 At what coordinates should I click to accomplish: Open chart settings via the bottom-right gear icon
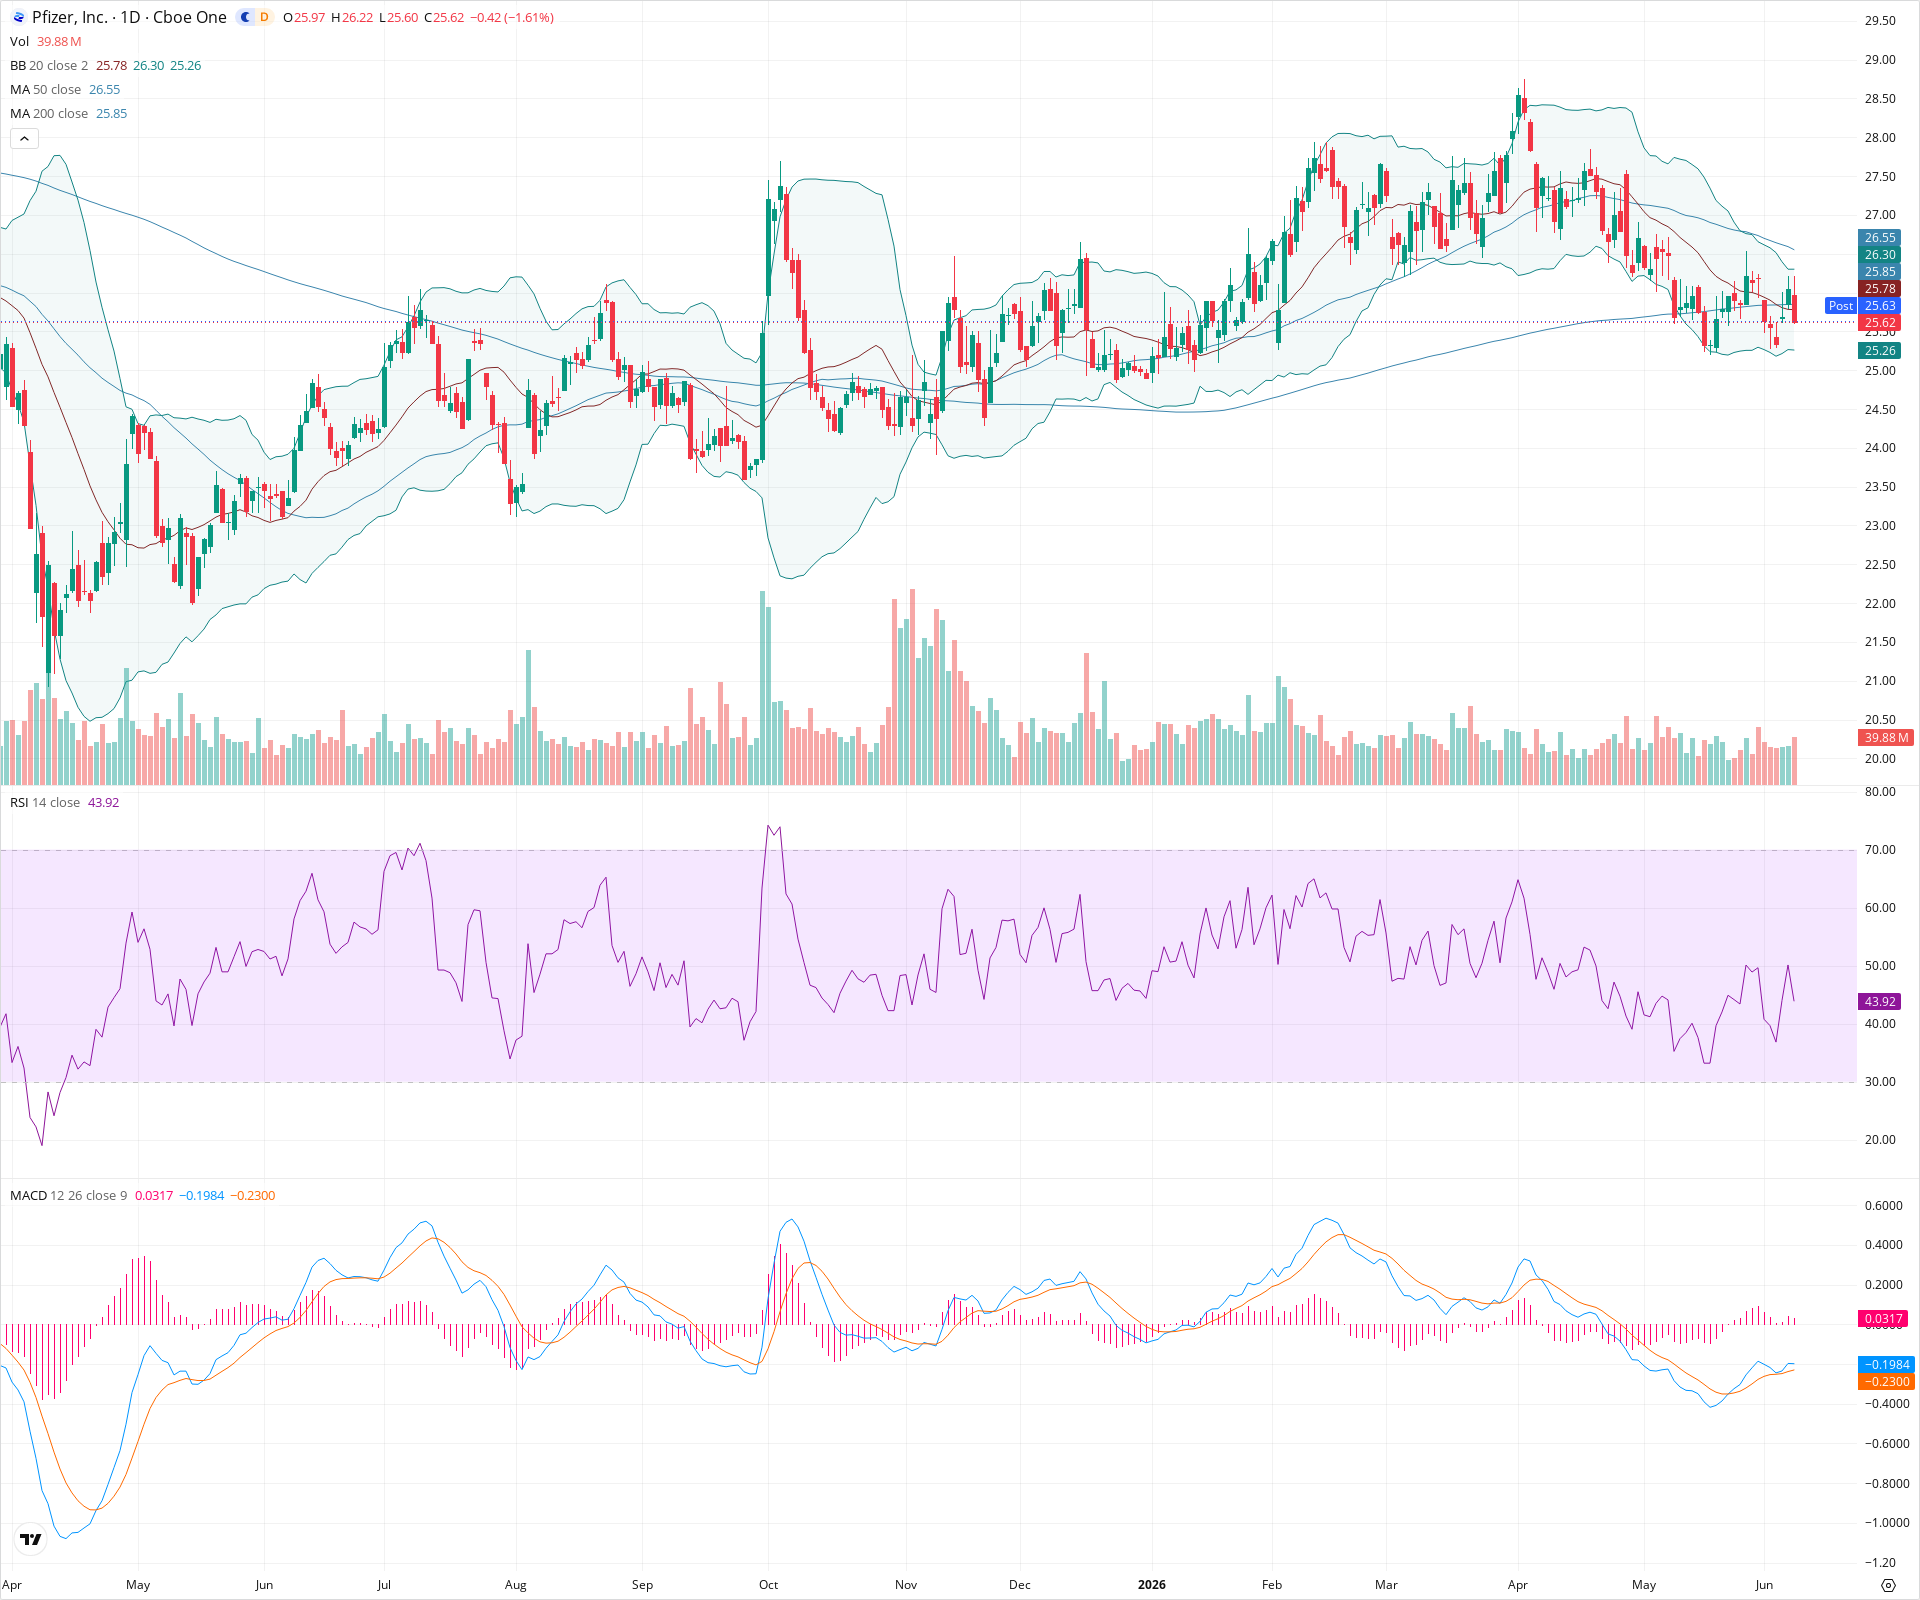click(1888, 1585)
